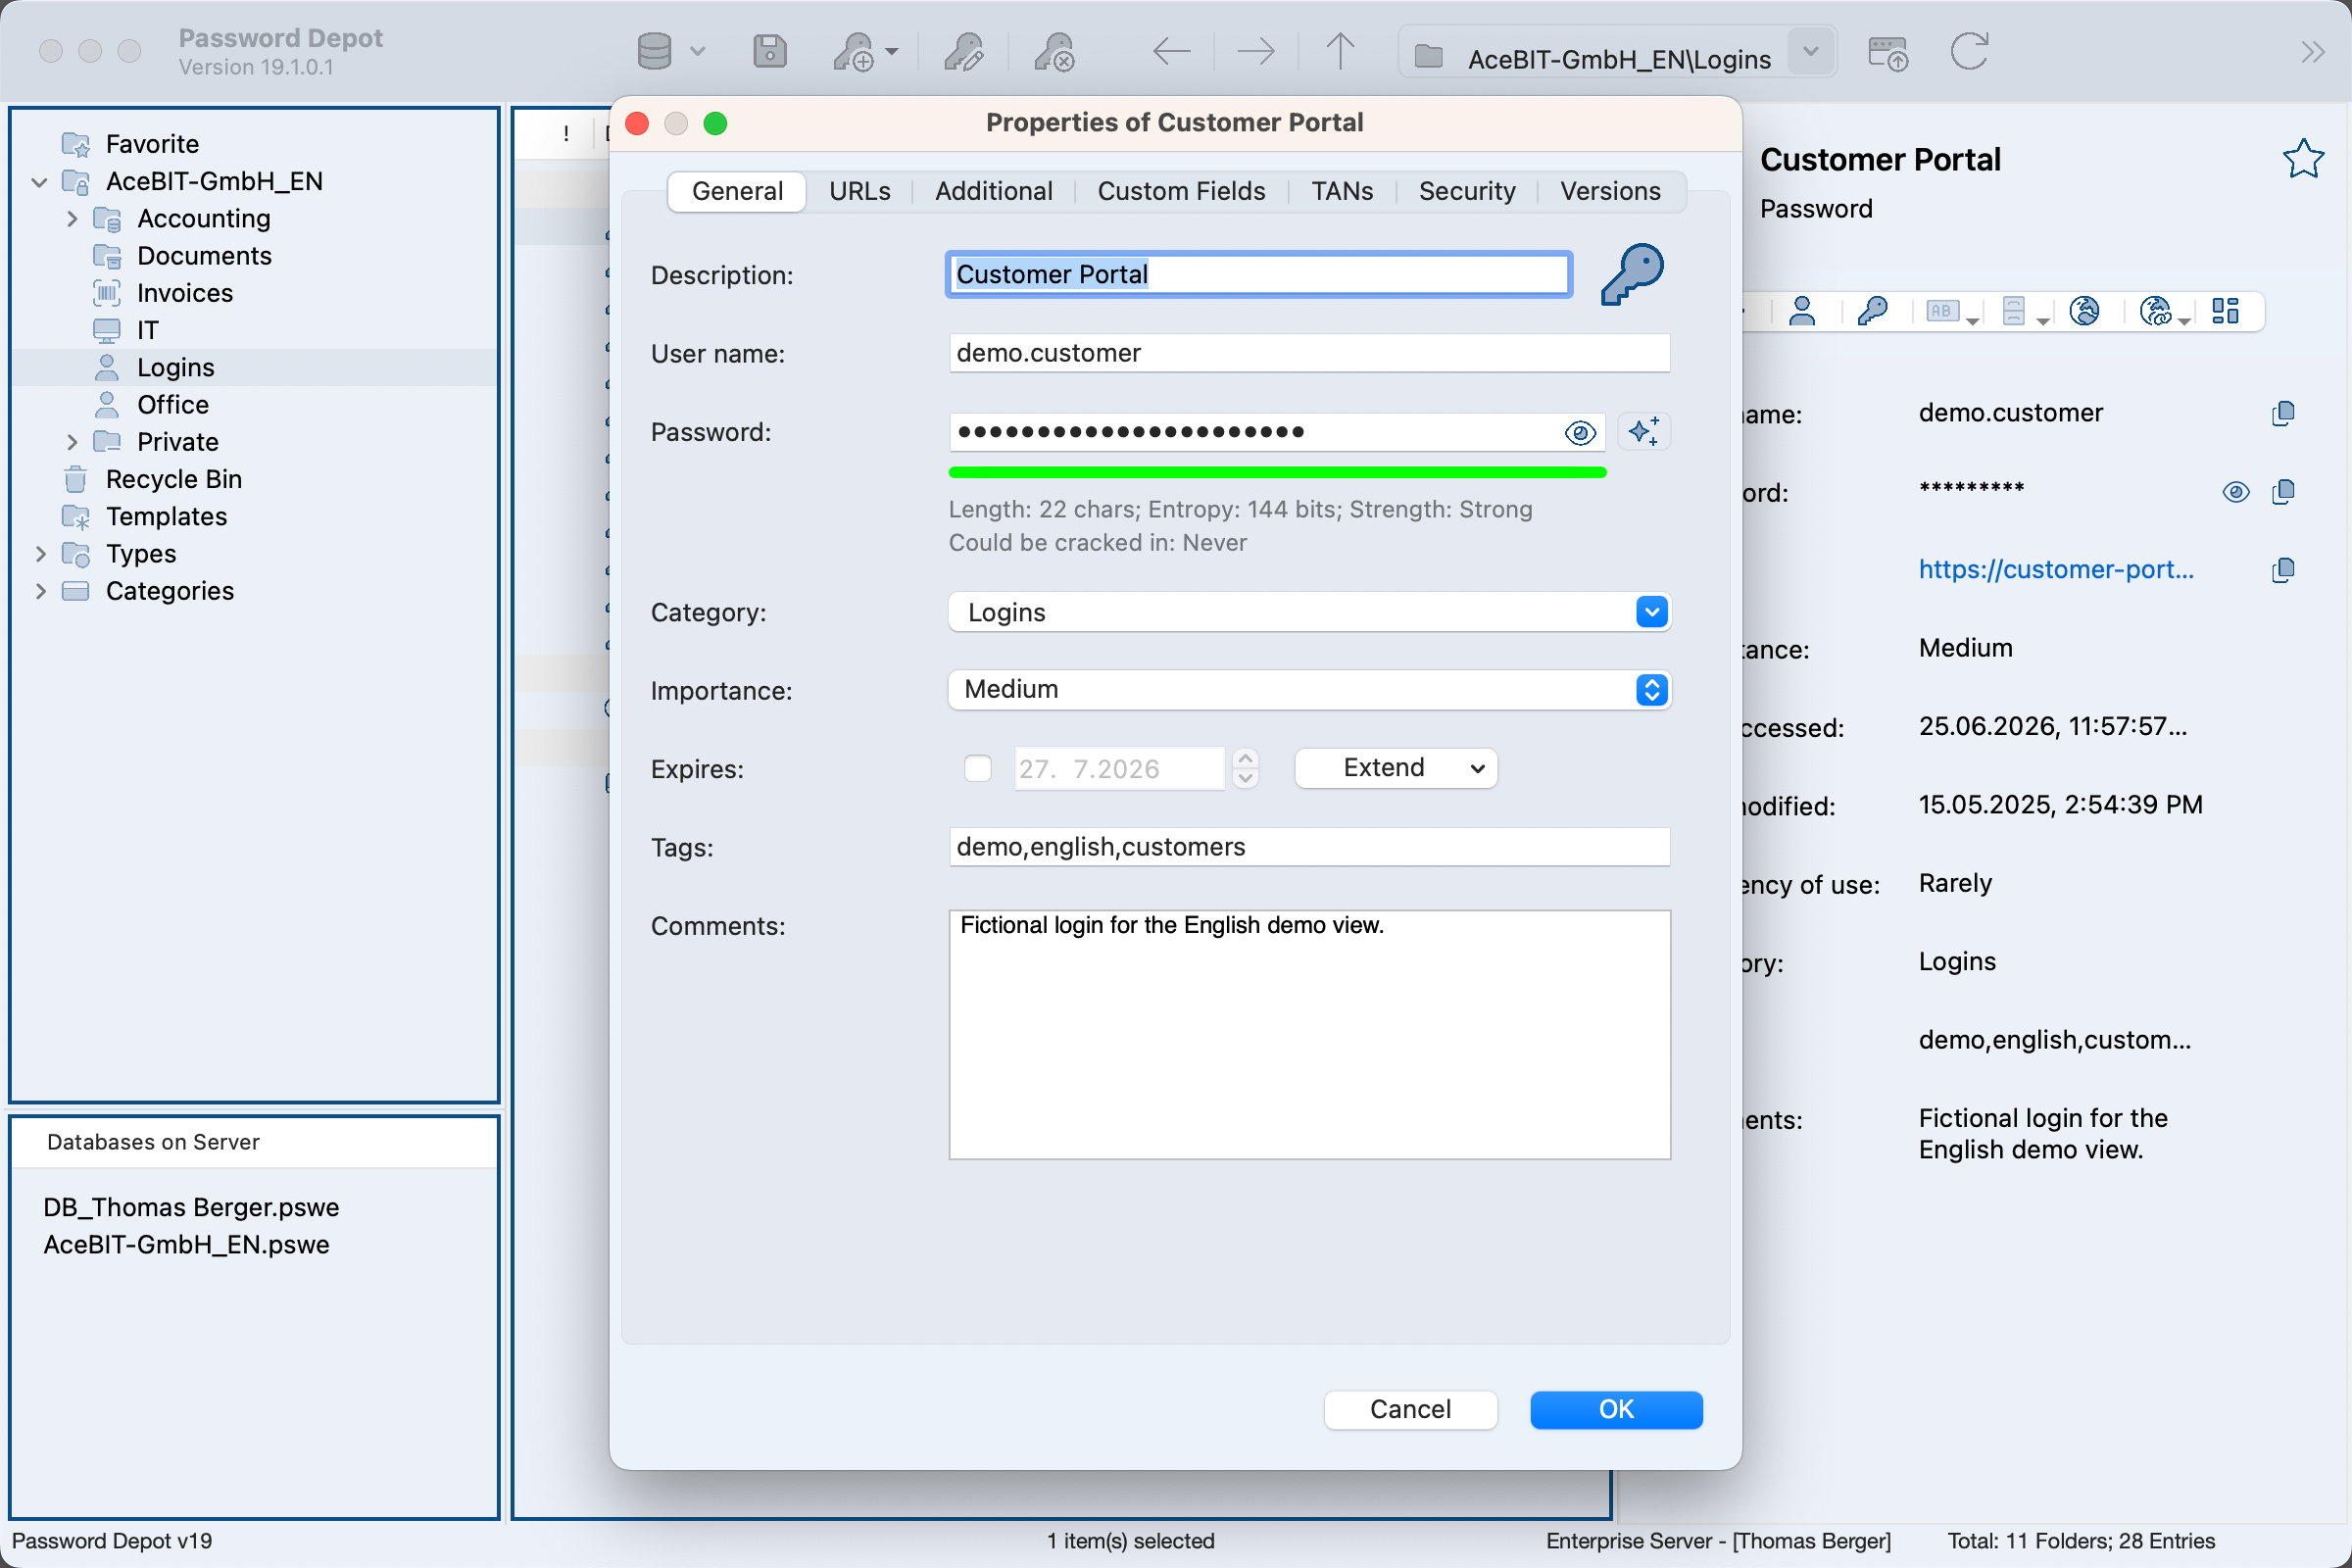2352x1568 pixels.
Task: Click the plain globe icon in details toolbar
Action: 2085,312
